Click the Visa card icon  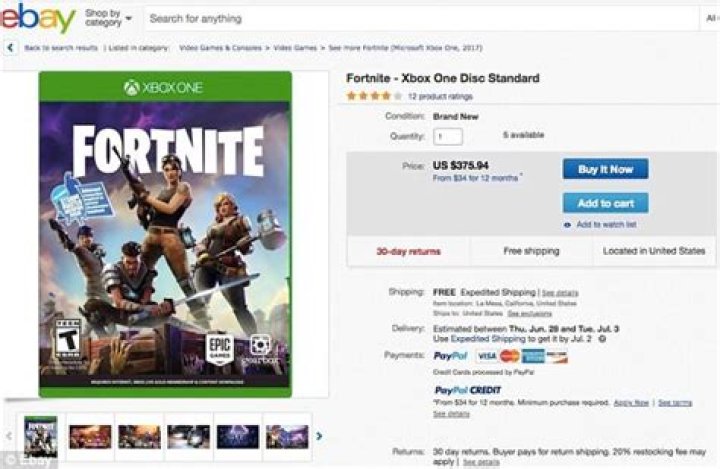(x=487, y=356)
